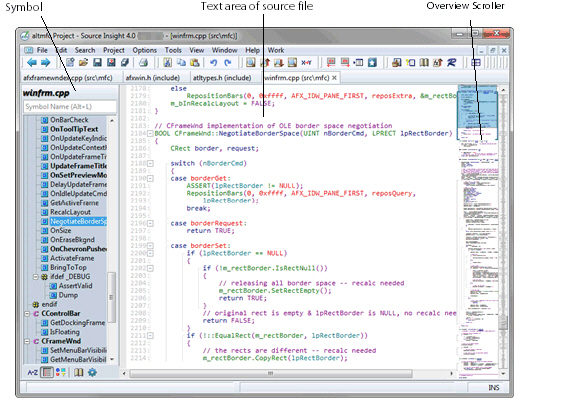Screen dimensions: 561x406
Task: Click the star bookmark toolbar icon
Action: (372, 63)
